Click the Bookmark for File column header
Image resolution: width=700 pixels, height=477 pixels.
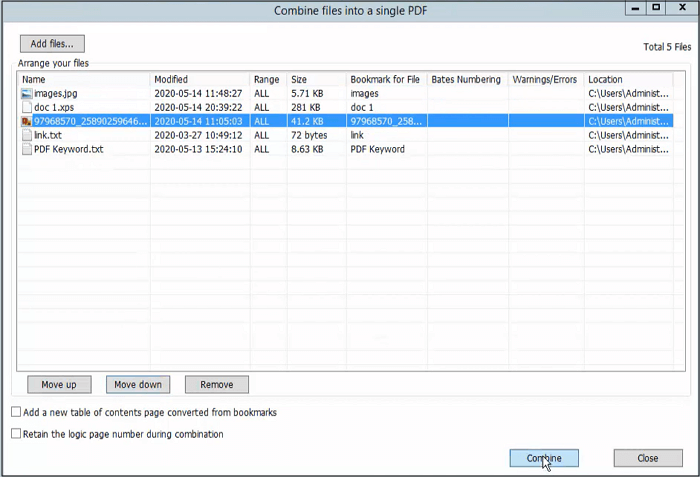pyautogui.click(x=387, y=80)
